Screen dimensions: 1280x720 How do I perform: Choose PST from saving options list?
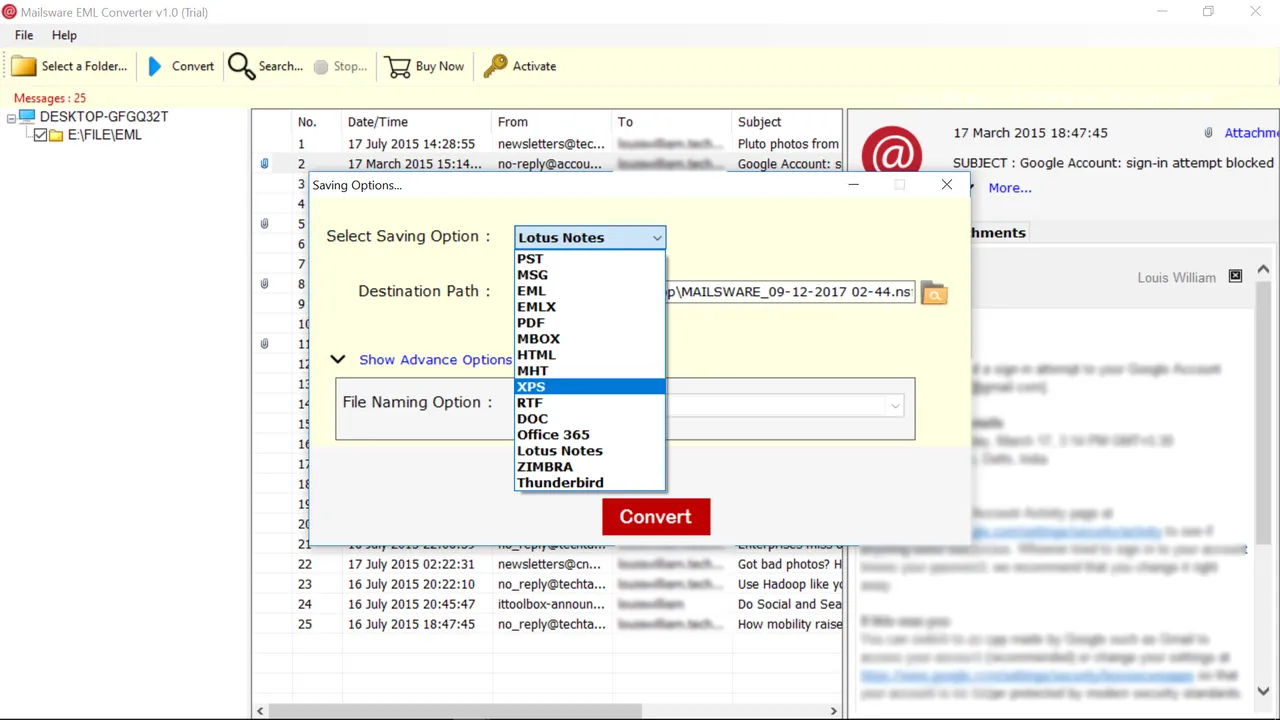coord(590,258)
